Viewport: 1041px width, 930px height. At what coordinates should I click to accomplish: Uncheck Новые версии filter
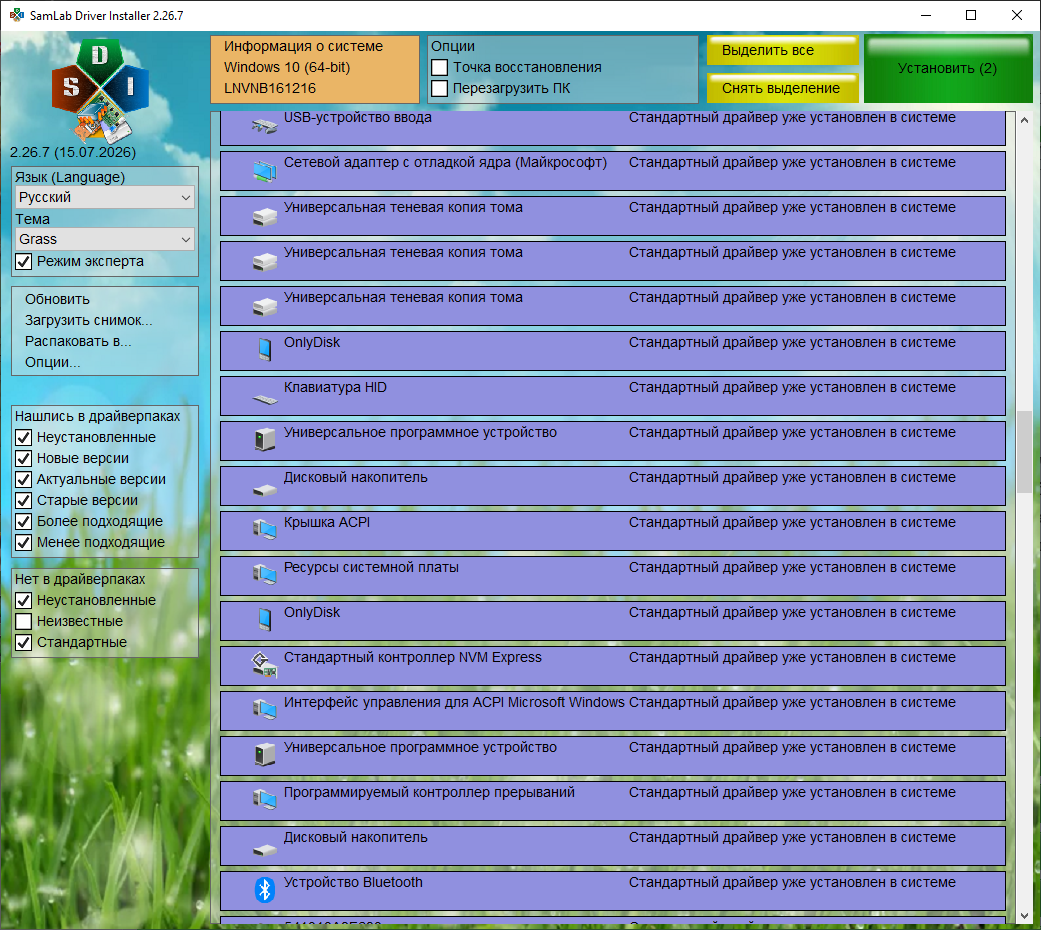pos(23,458)
